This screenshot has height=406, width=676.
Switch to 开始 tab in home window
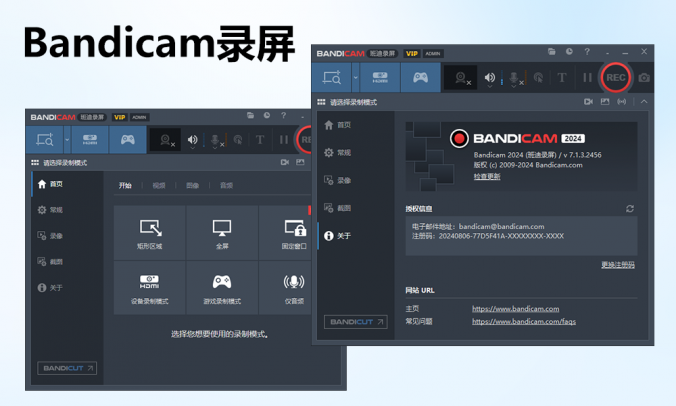[x=125, y=185]
